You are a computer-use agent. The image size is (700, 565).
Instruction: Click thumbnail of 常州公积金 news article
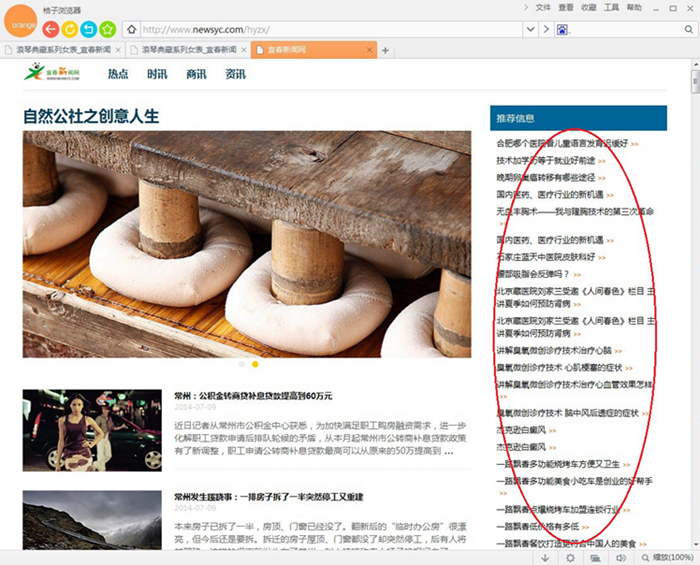[92, 430]
